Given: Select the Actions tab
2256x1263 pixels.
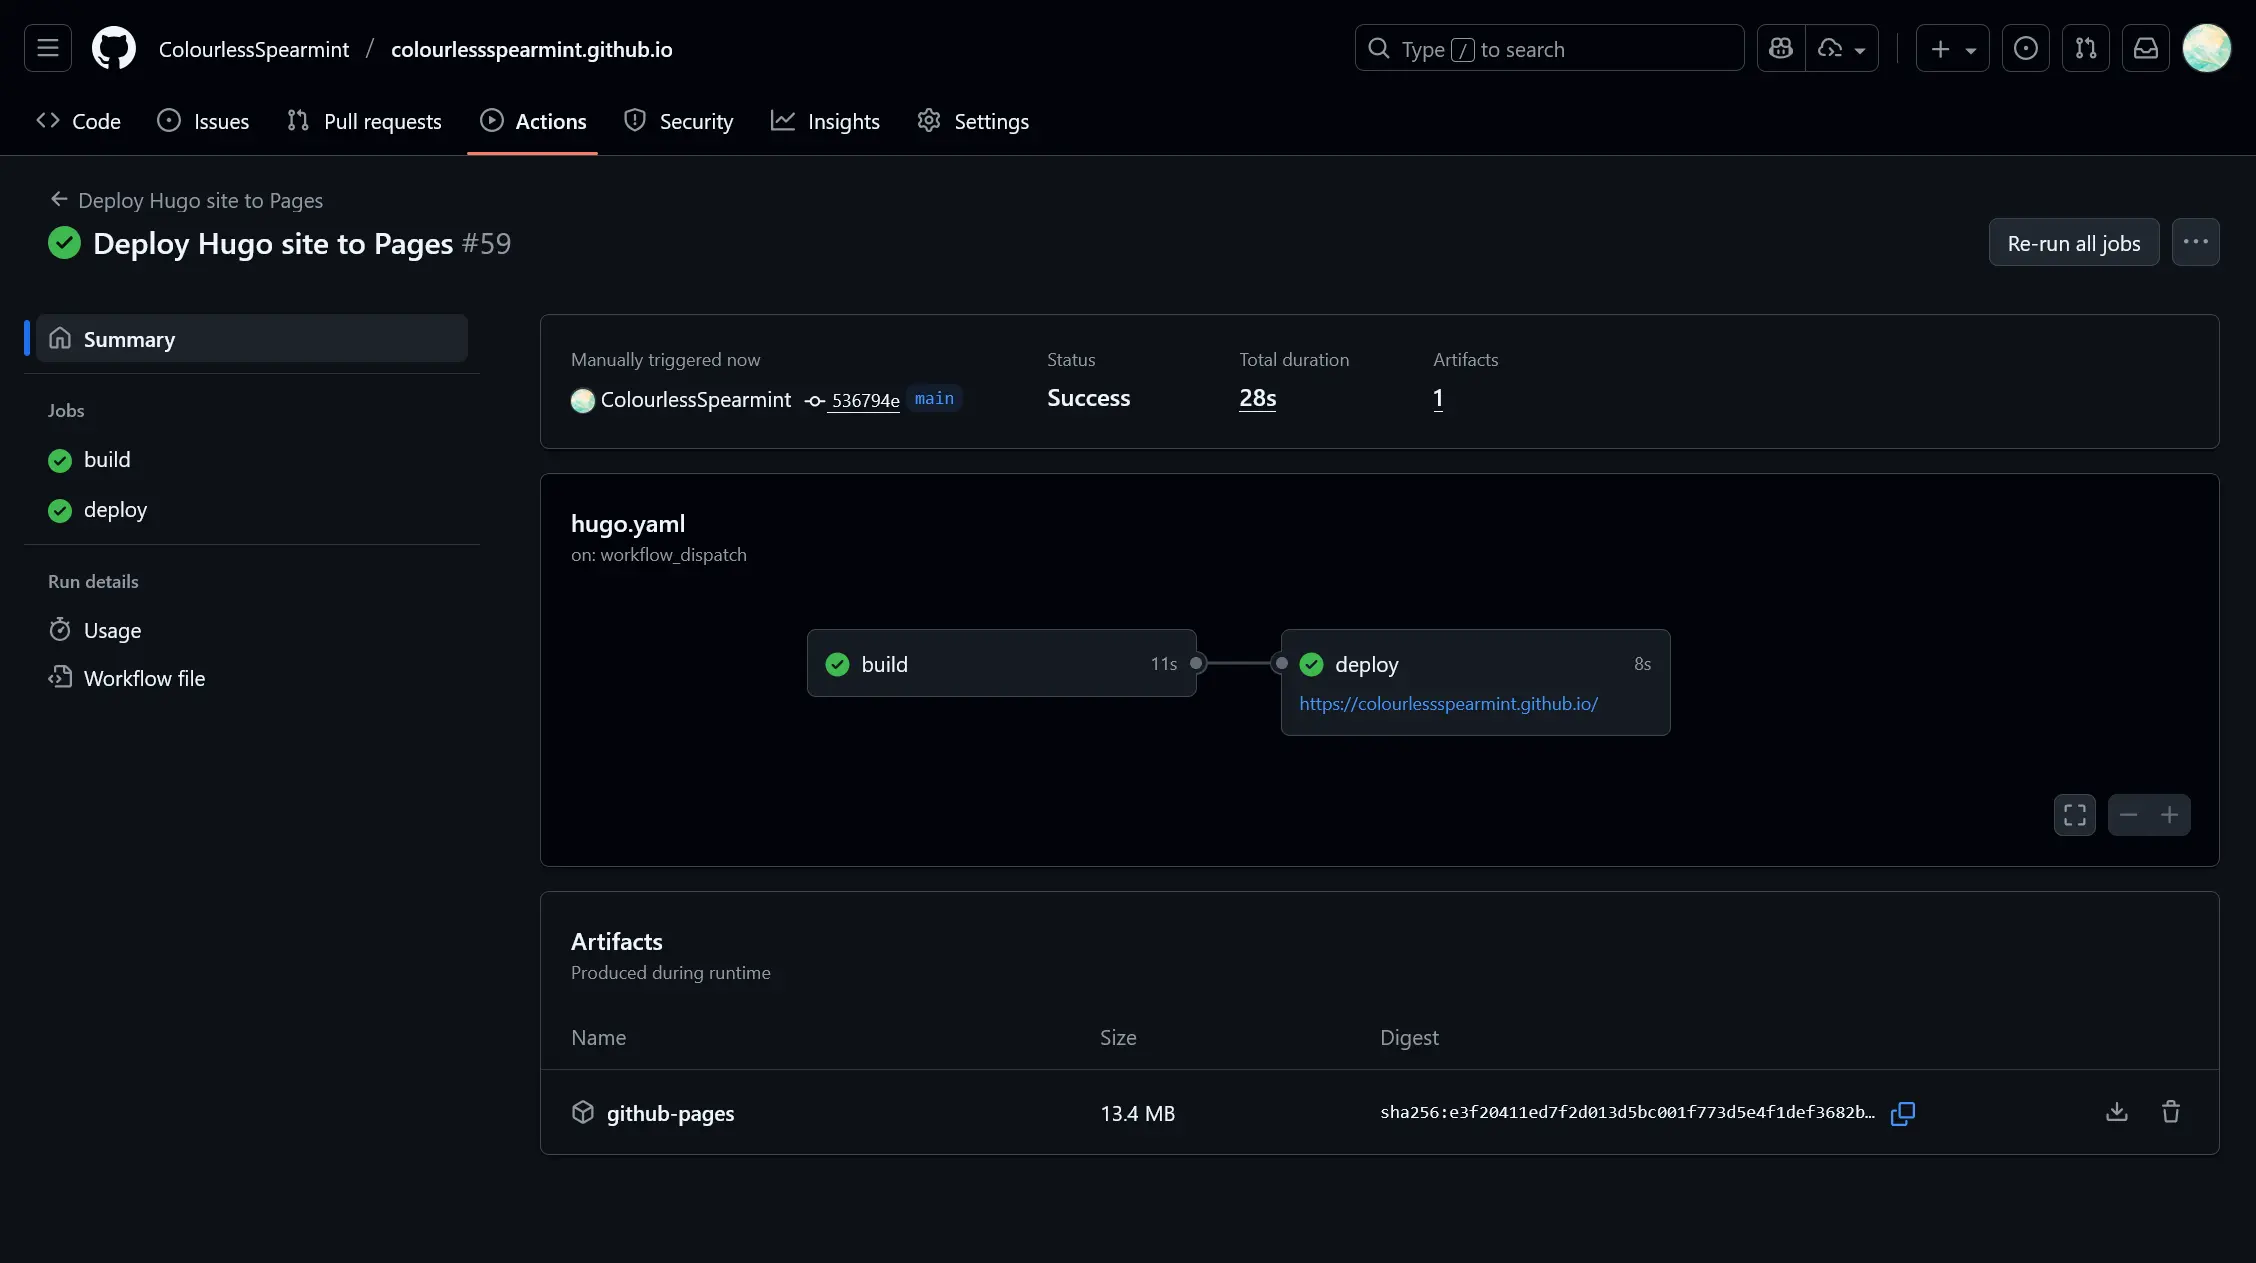Looking at the screenshot, I should click(x=533, y=121).
